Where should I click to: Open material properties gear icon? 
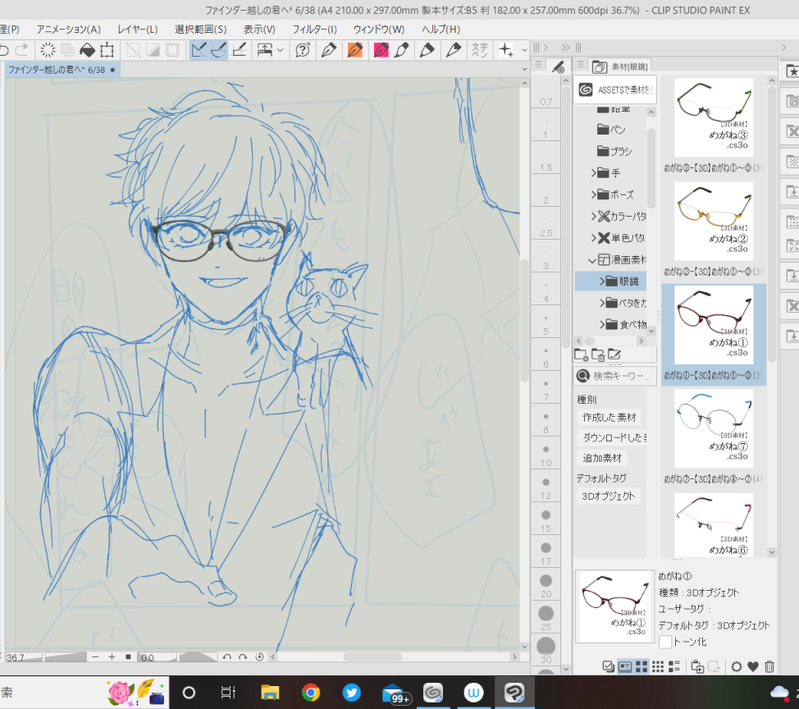coord(736,666)
